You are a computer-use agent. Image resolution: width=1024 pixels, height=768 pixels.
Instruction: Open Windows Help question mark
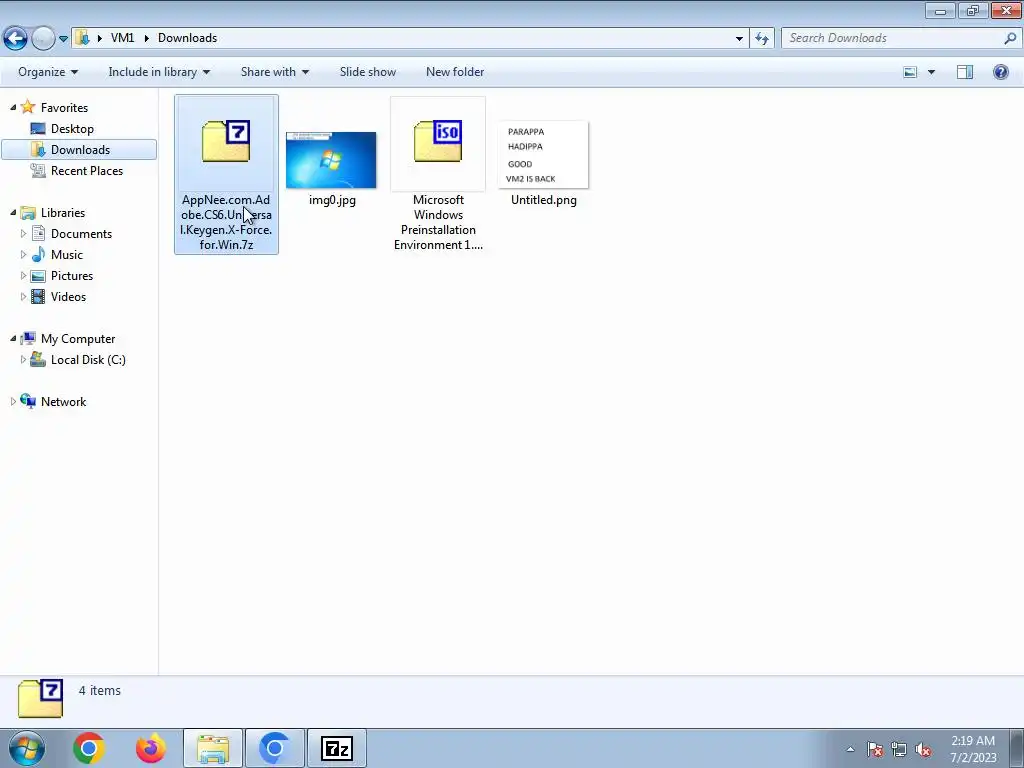[x=1000, y=72]
